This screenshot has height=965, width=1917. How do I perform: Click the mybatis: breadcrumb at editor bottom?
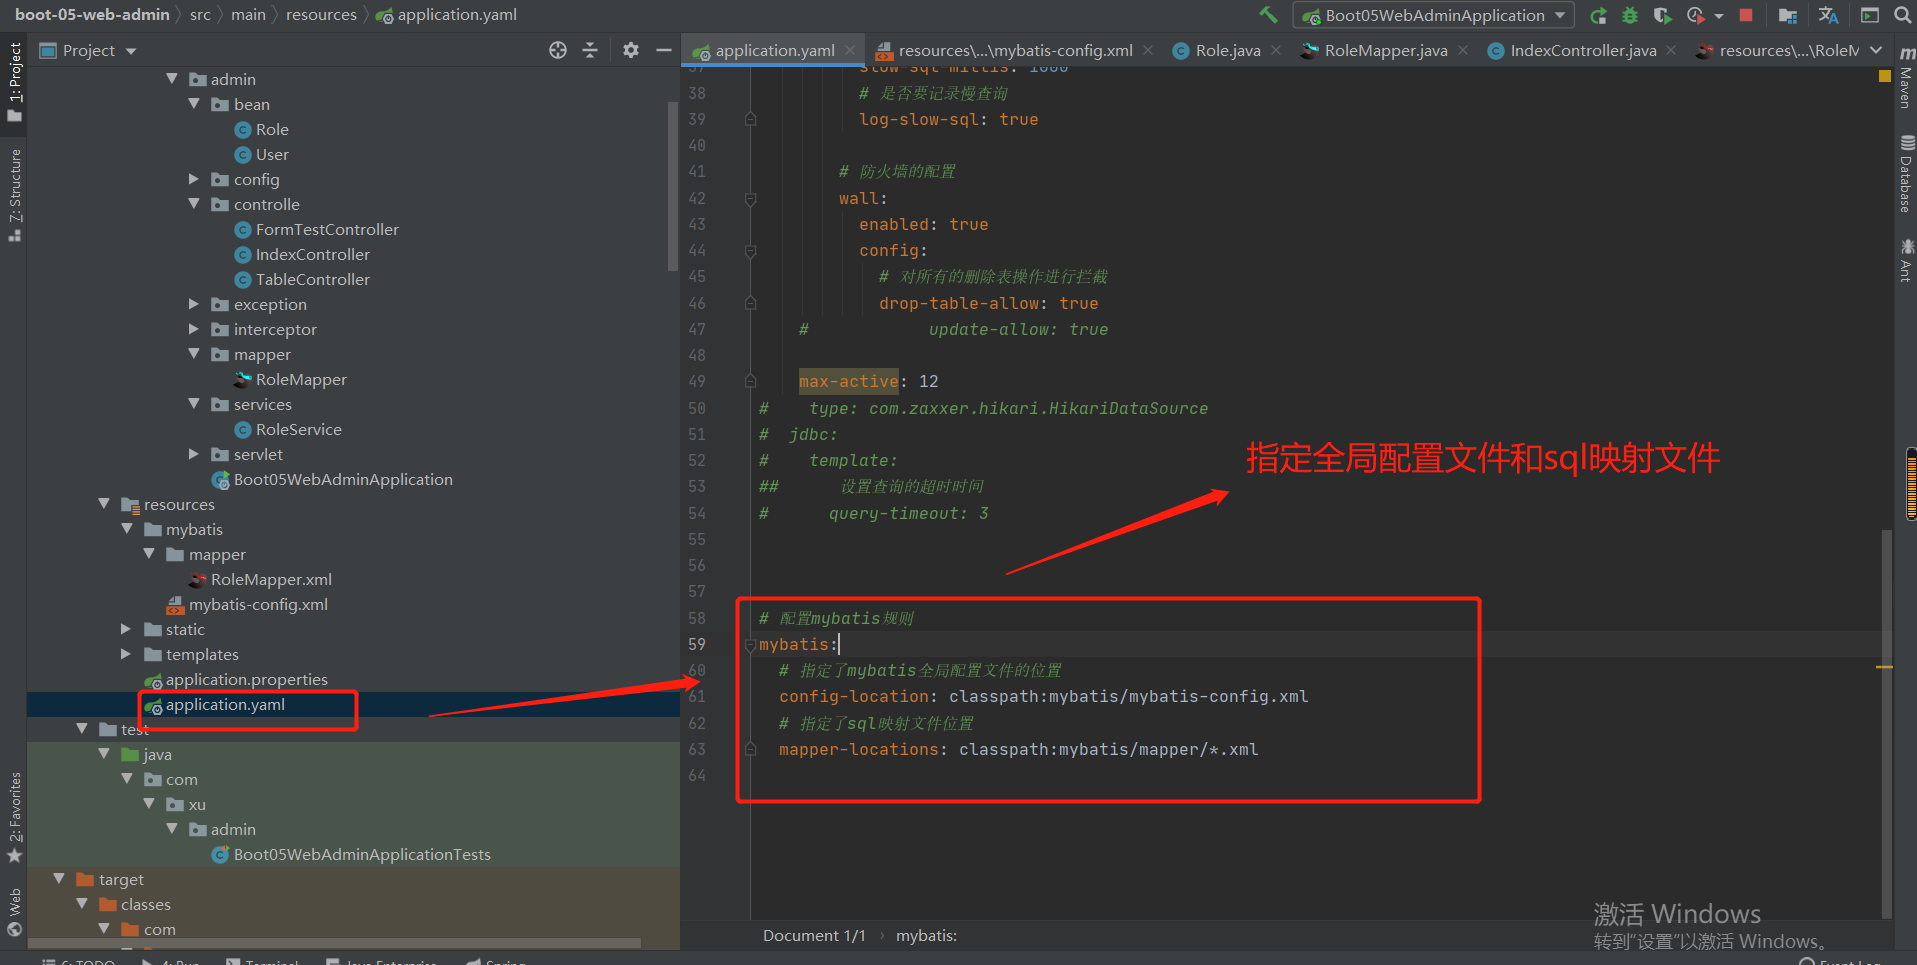coord(926,936)
